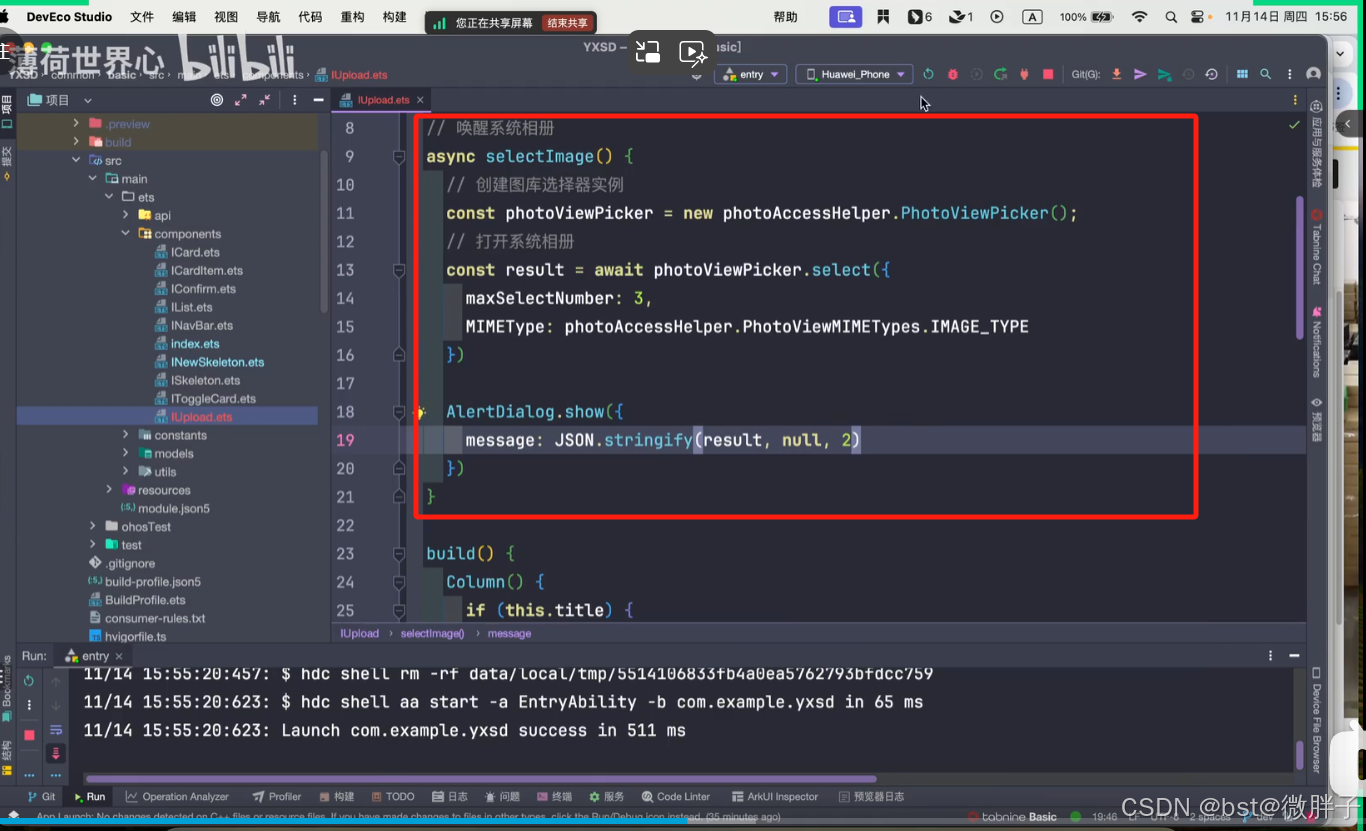Click 结束共享 stop sharing button
The image size is (1366, 831).
[x=567, y=23]
